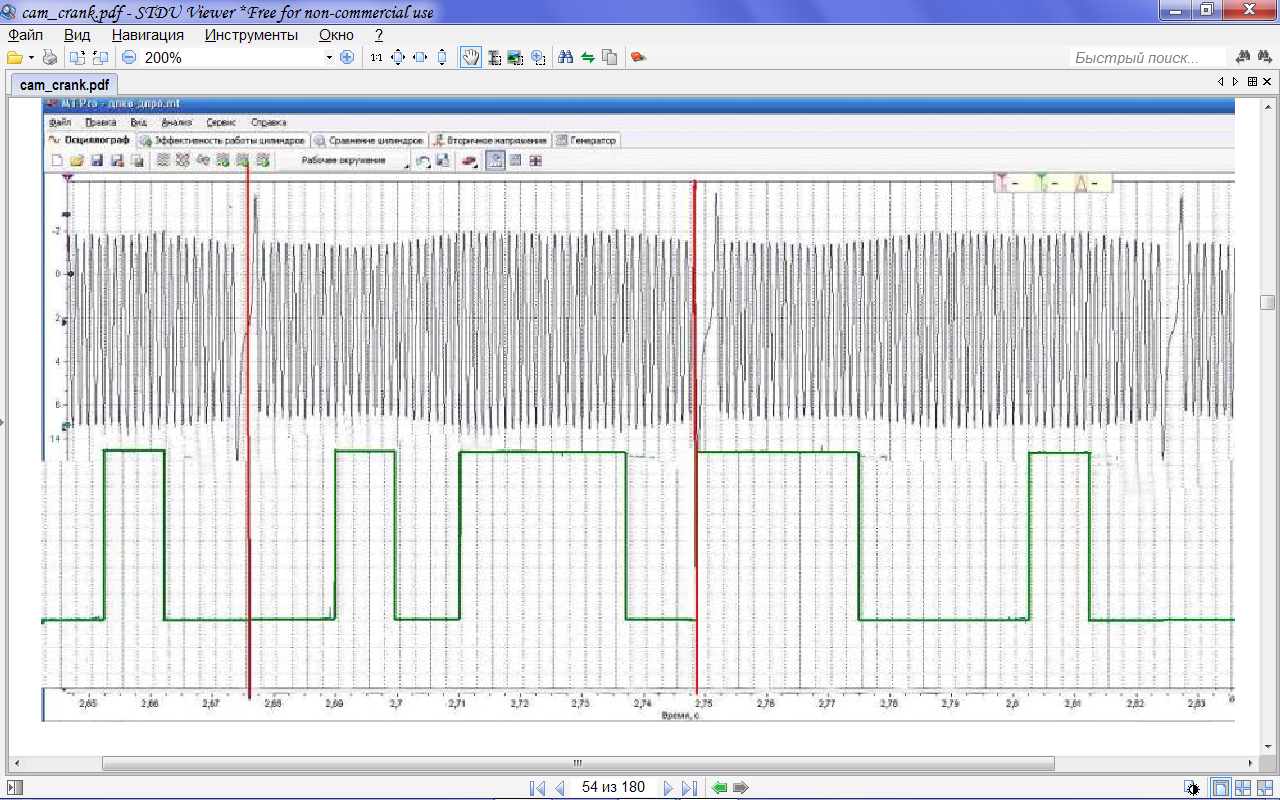Zoom out using the minus button
This screenshot has height=800, width=1280.
[128, 57]
